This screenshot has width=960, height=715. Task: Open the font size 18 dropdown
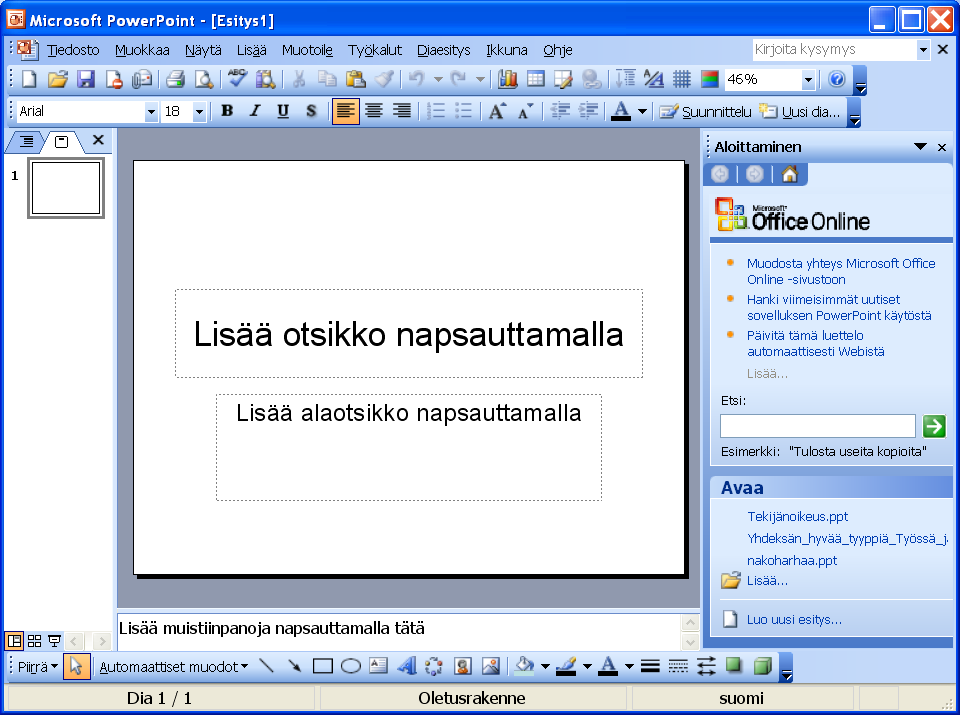pos(198,112)
